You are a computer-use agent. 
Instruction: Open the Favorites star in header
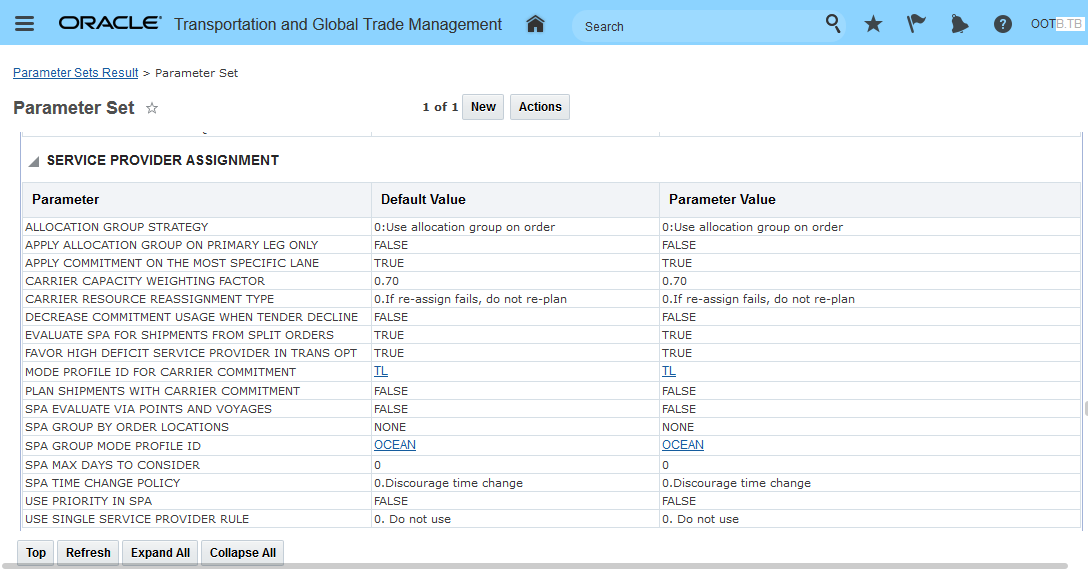[873, 24]
